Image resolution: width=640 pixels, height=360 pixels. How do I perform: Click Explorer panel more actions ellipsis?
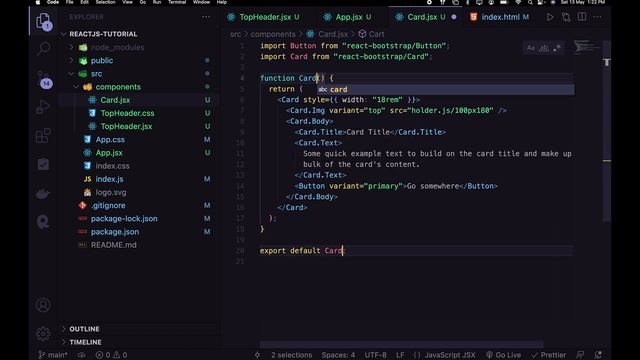click(206, 17)
